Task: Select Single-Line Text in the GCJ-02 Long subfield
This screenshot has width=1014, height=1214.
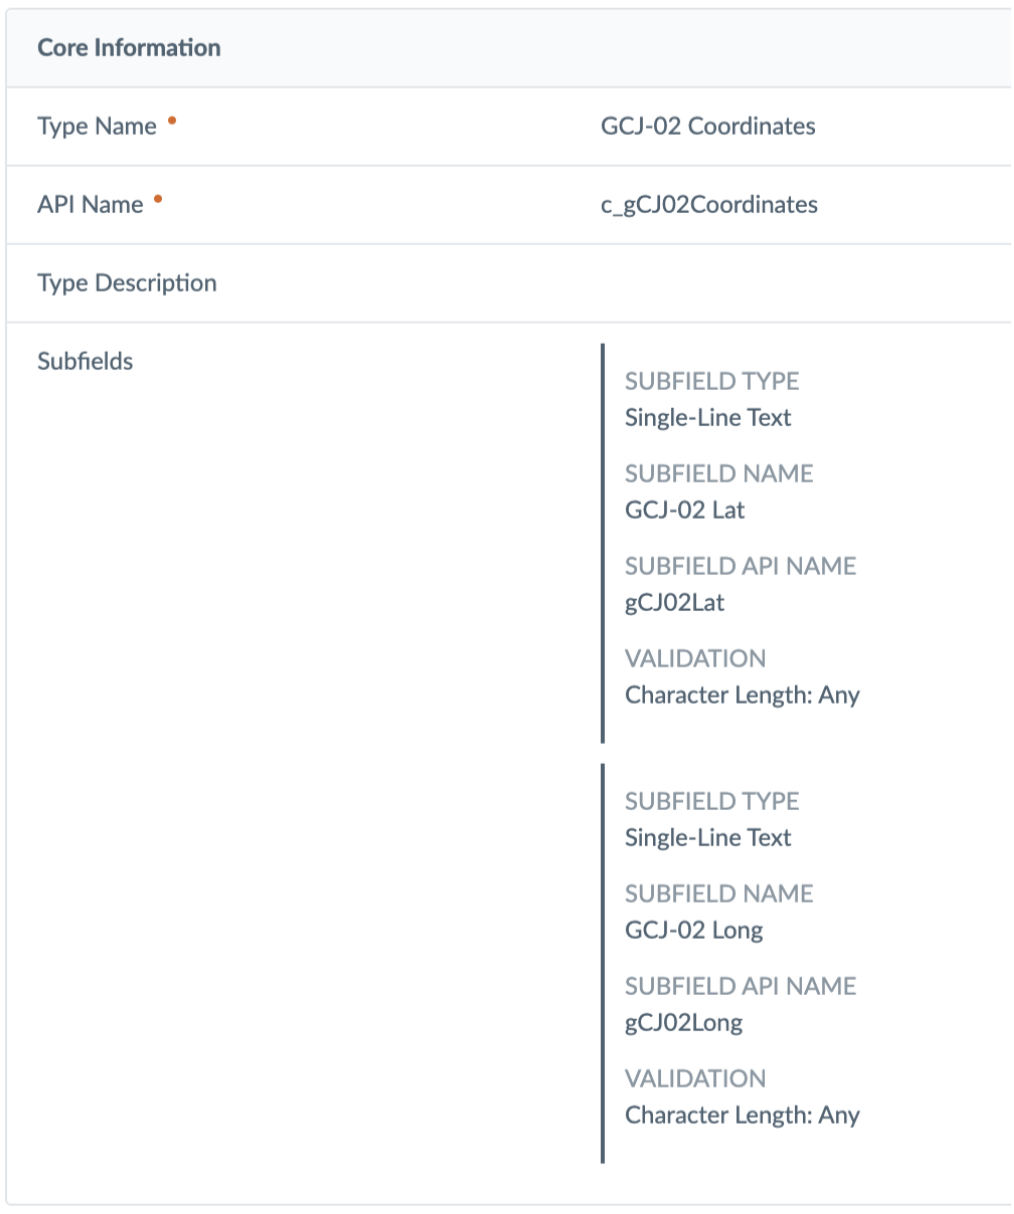Action: point(707,838)
